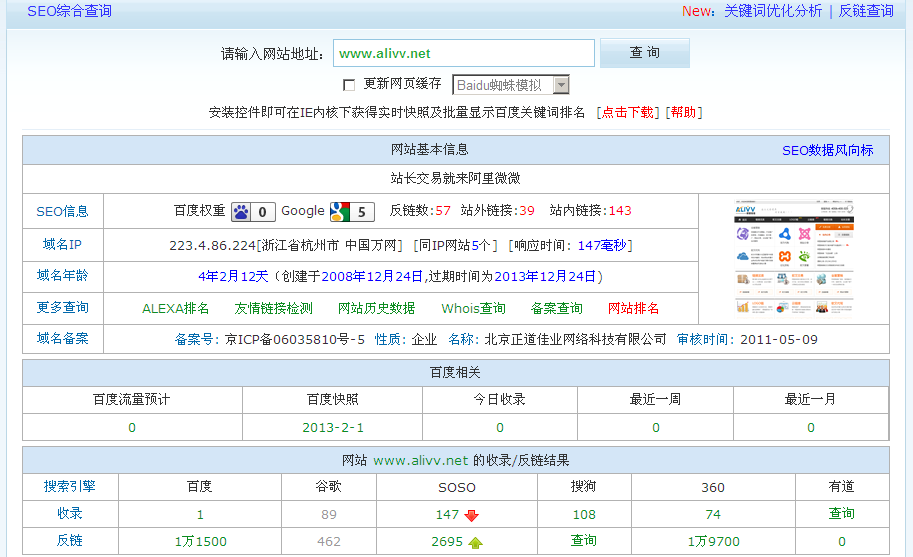The image size is (913, 557).
Task: Click the 360 反链 value 1万9700
Action: coord(713,542)
